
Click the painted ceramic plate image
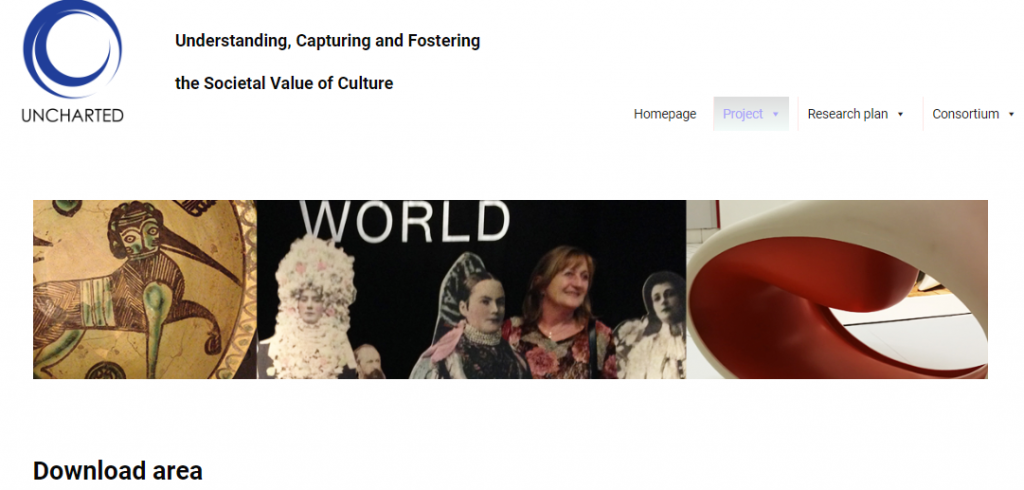(145, 289)
